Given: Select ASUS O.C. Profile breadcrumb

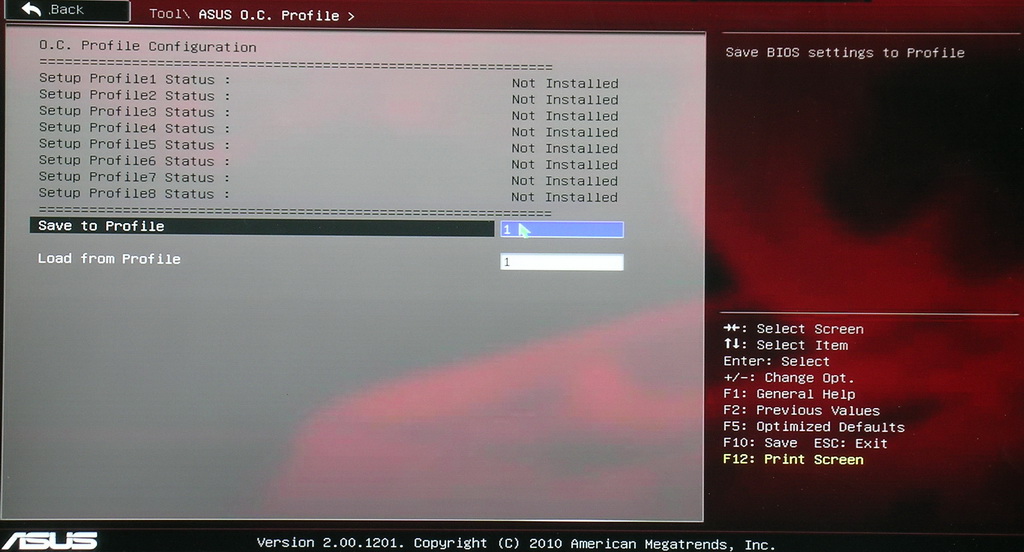Looking at the screenshot, I should pyautogui.click(x=268, y=15).
